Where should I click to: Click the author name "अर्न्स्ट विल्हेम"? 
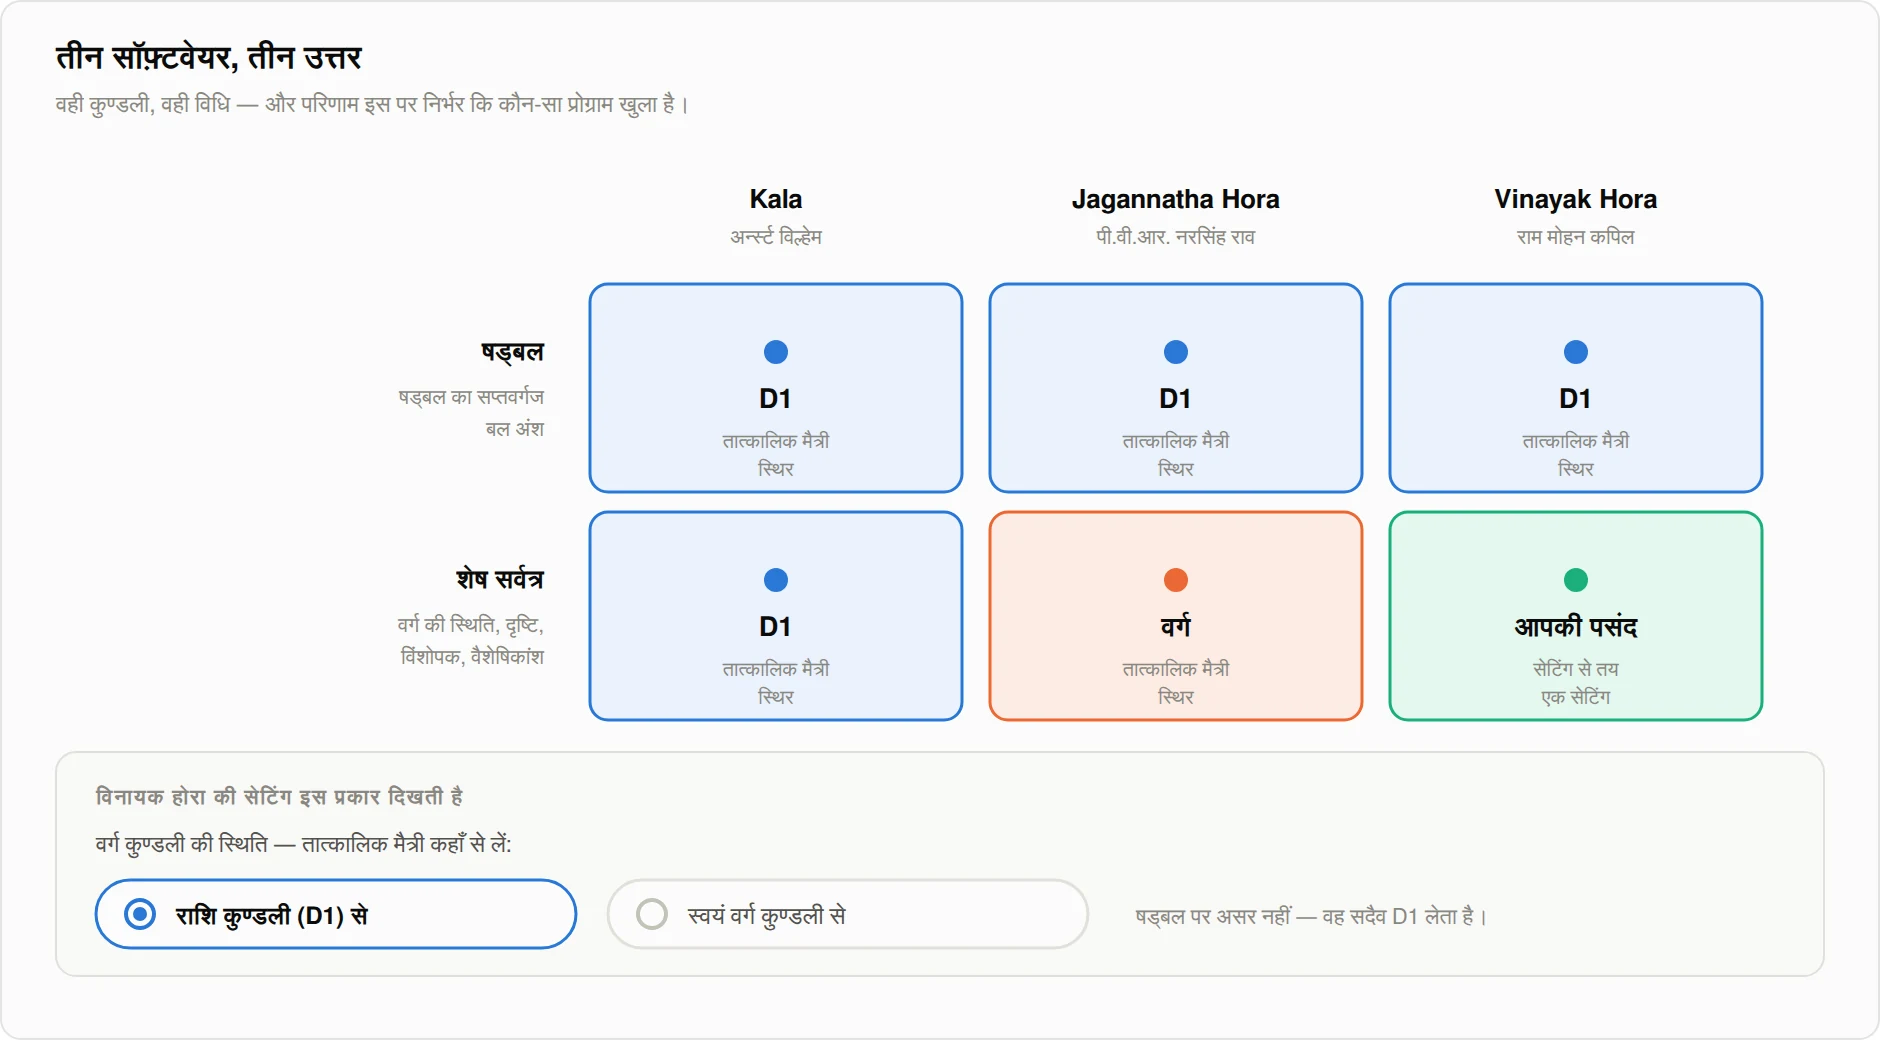click(776, 237)
